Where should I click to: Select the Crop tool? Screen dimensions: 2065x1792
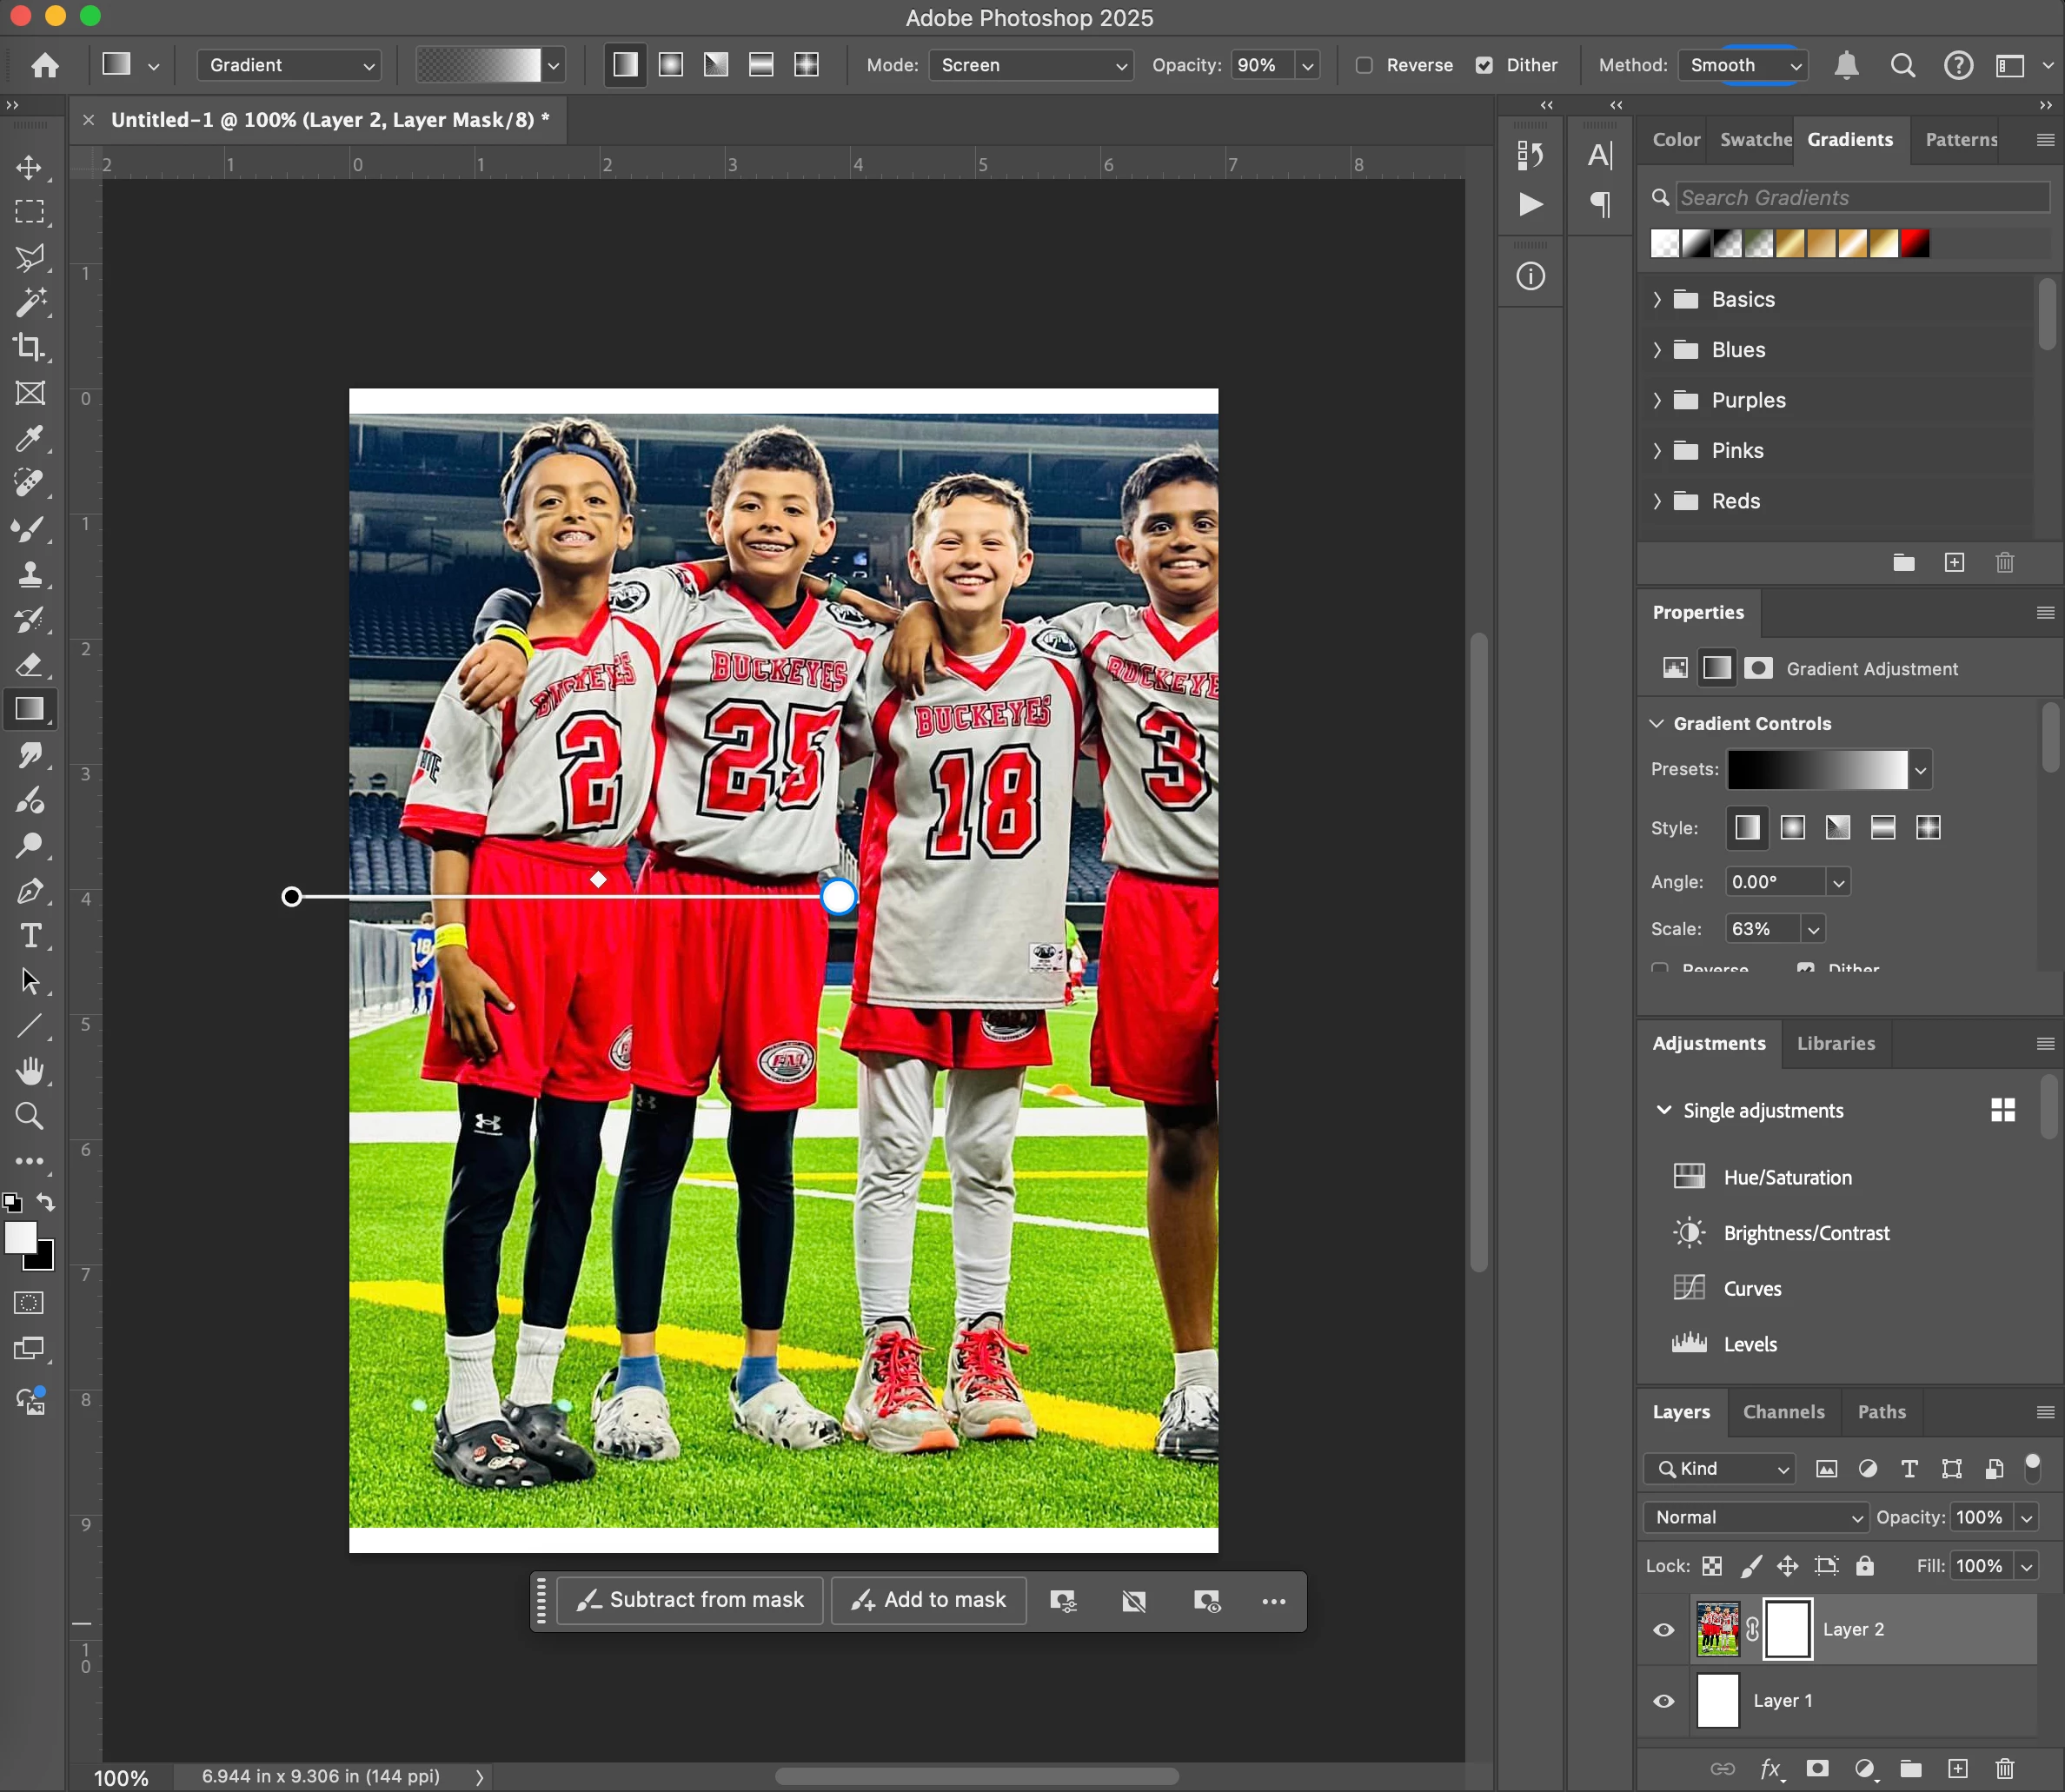29,348
